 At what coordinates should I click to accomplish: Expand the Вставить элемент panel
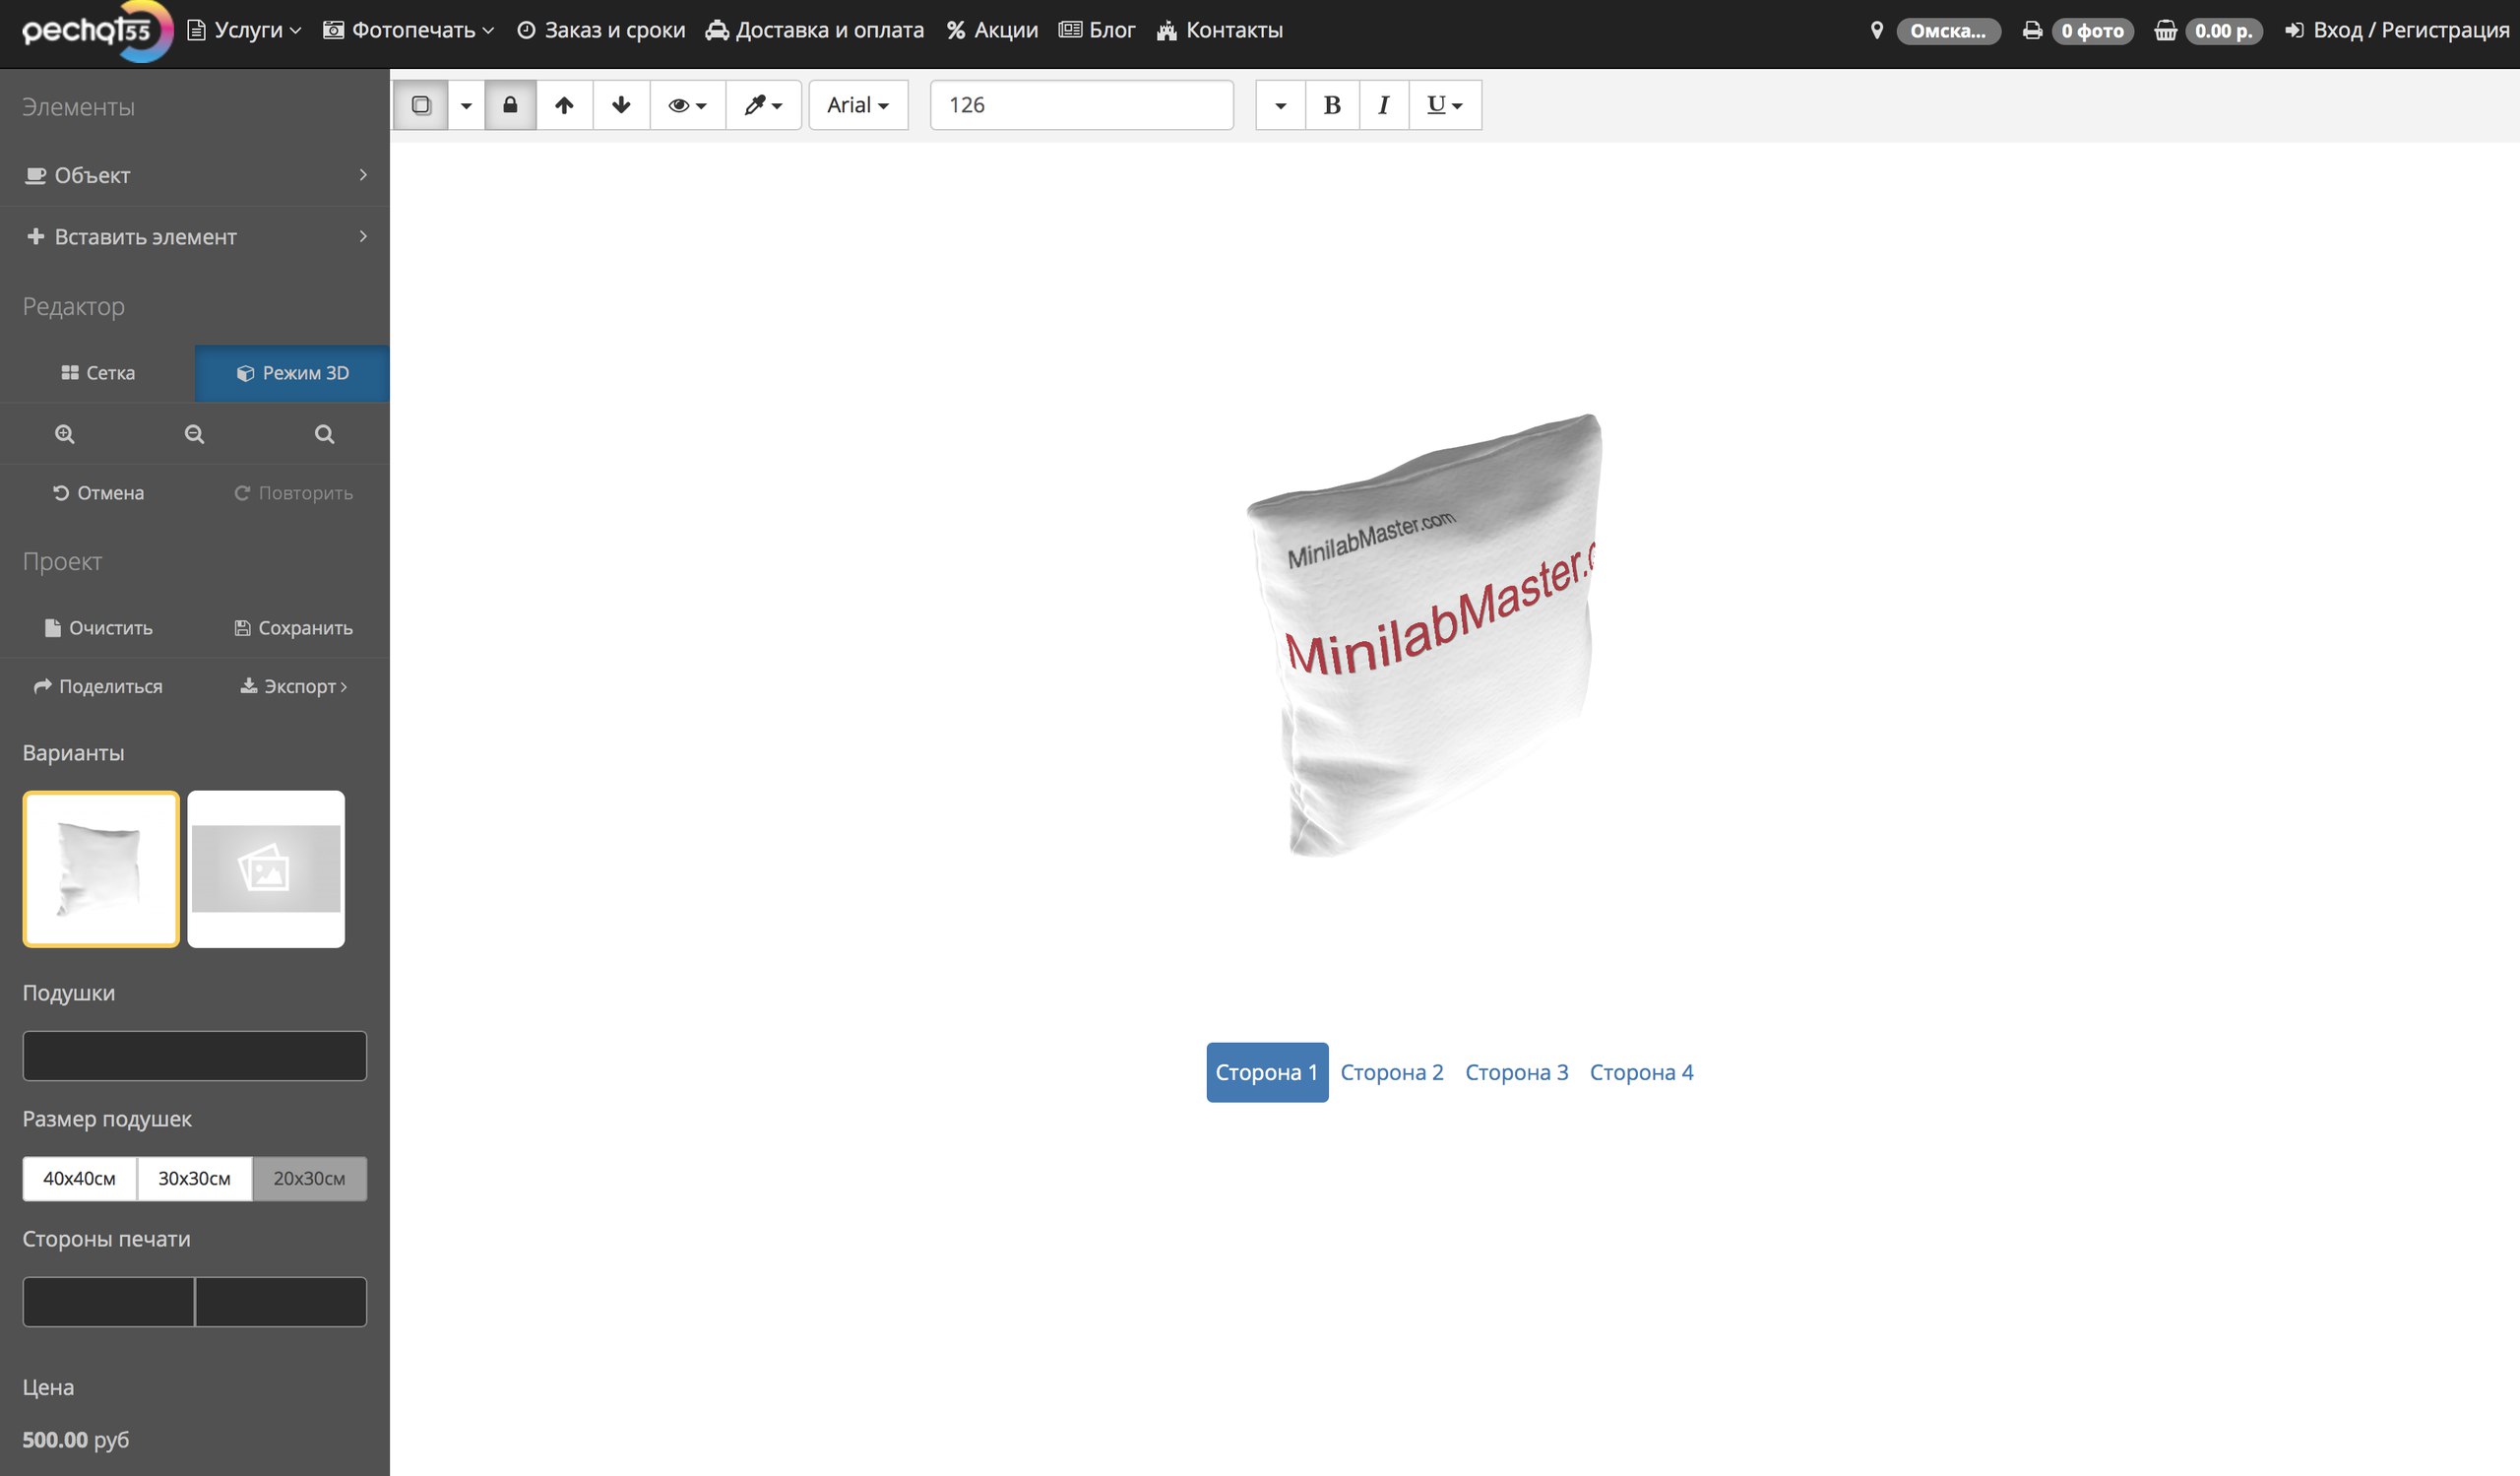(195, 237)
